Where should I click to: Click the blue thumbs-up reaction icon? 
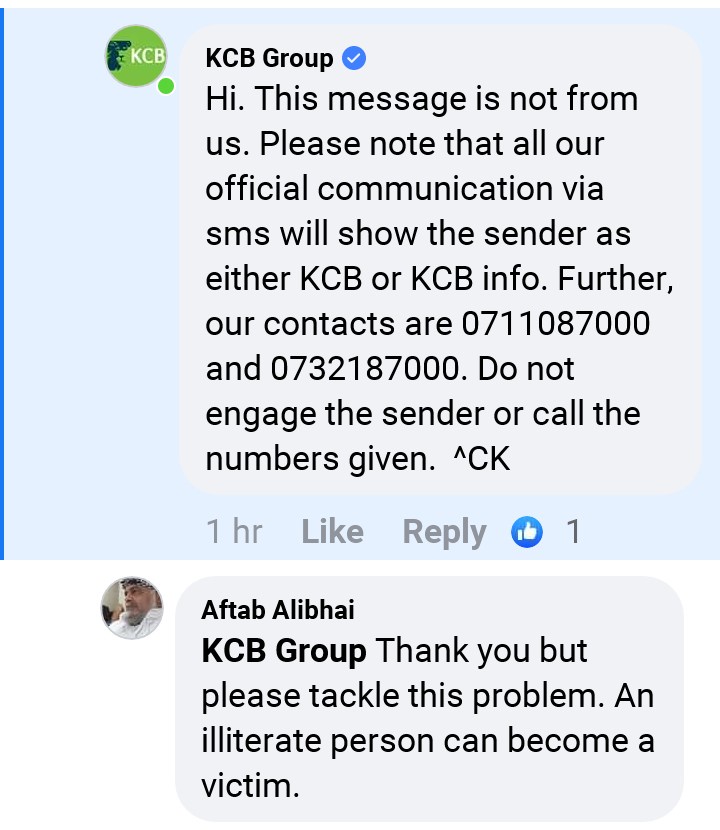pos(527,531)
